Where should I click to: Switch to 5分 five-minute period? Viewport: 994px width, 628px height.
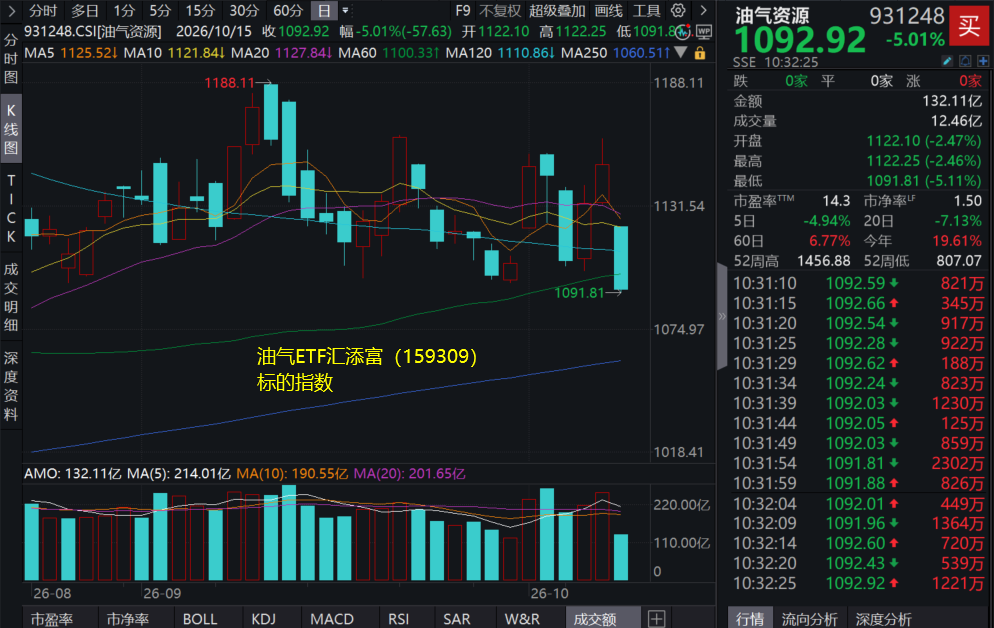pyautogui.click(x=160, y=11)
